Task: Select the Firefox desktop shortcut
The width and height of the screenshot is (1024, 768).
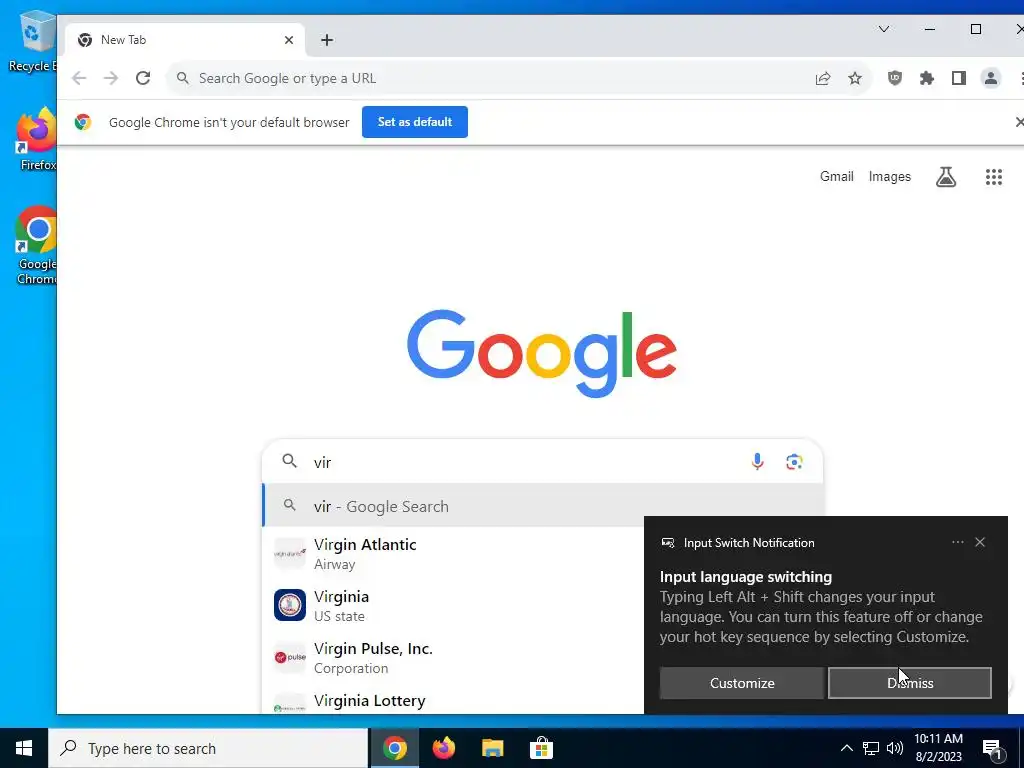Action: 36,140
